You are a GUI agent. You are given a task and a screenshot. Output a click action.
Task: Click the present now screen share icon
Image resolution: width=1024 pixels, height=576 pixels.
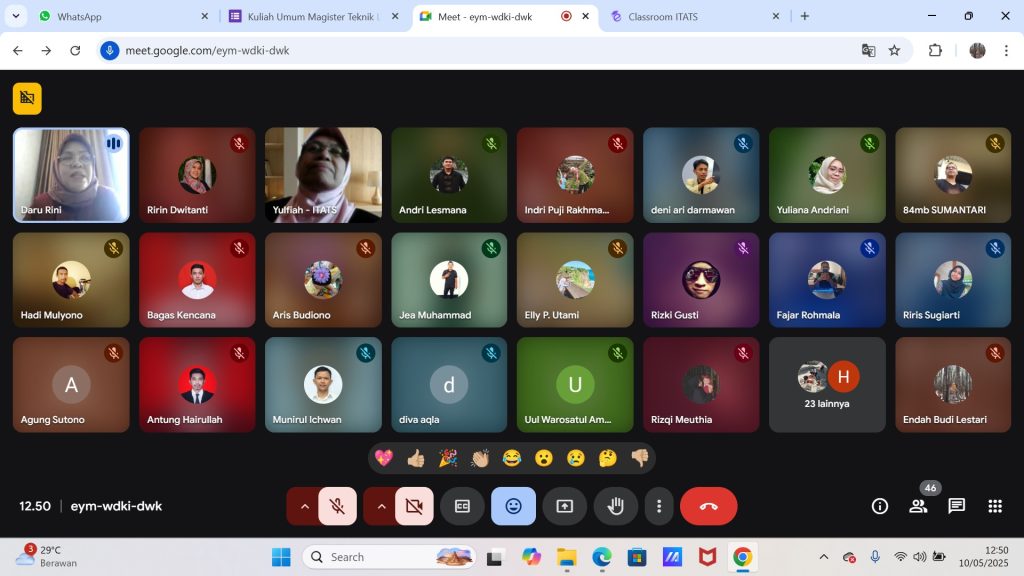564,506
